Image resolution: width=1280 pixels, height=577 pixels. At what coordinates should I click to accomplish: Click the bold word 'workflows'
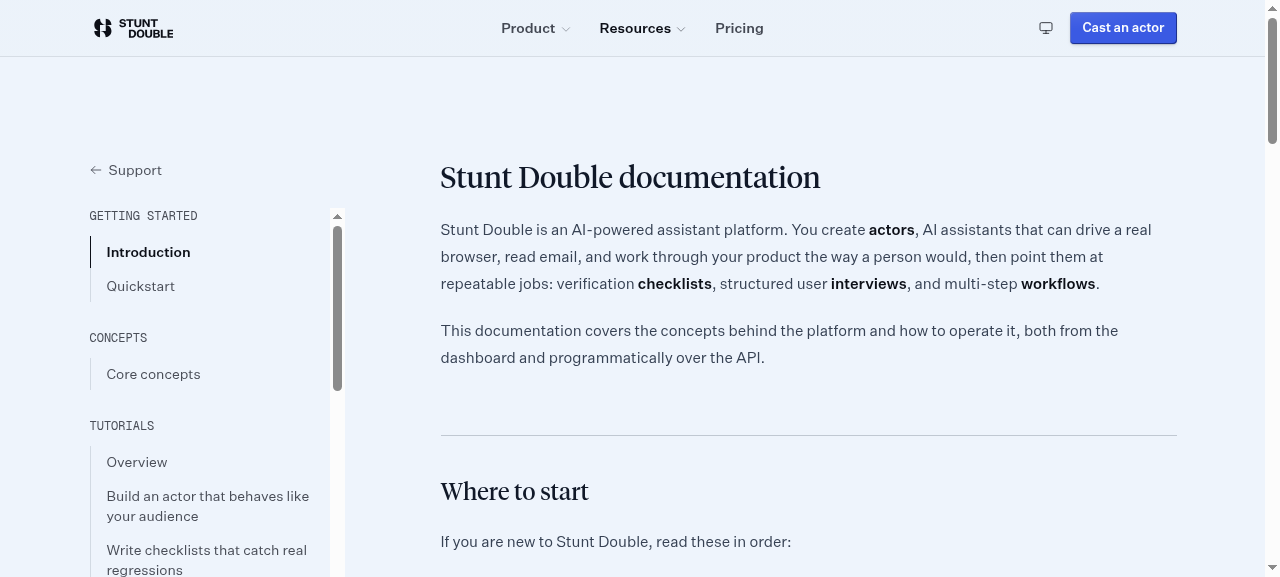click(1058, 284)
